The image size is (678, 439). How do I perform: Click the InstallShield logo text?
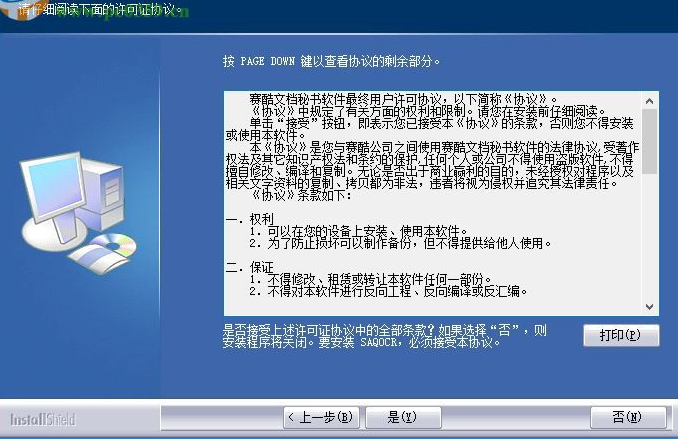43,419
